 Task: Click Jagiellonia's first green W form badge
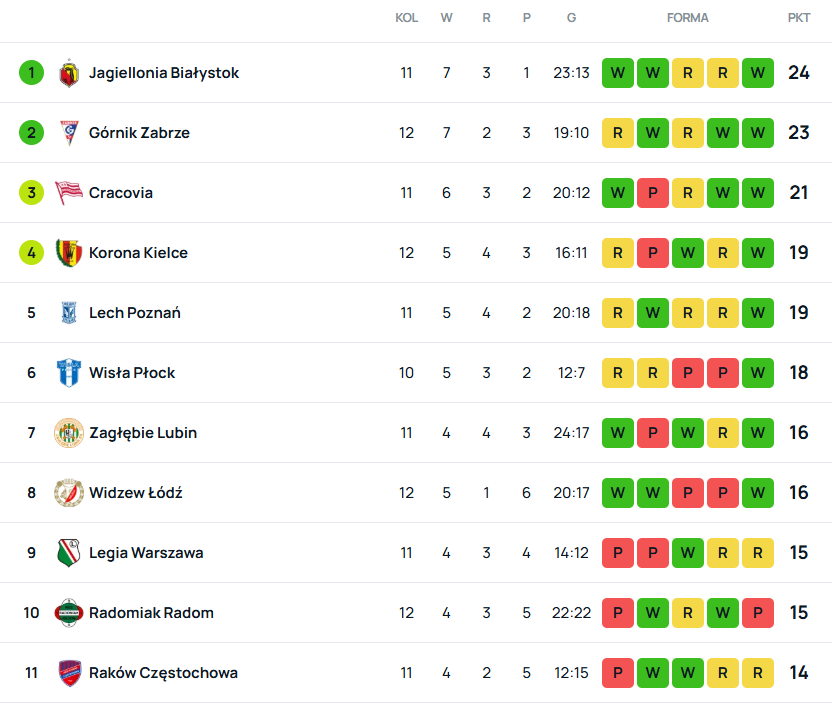pos(618,73)
